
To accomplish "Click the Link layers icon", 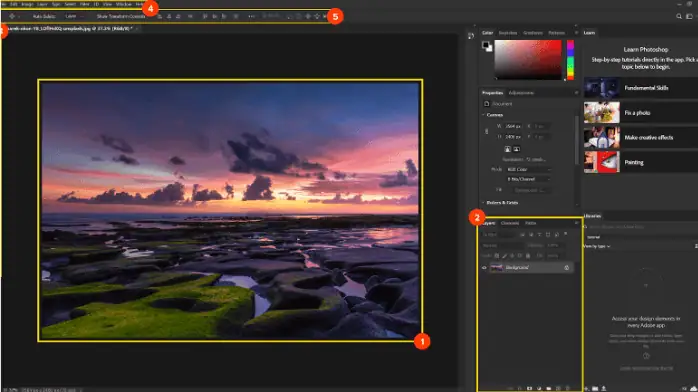I will (510, 388).
